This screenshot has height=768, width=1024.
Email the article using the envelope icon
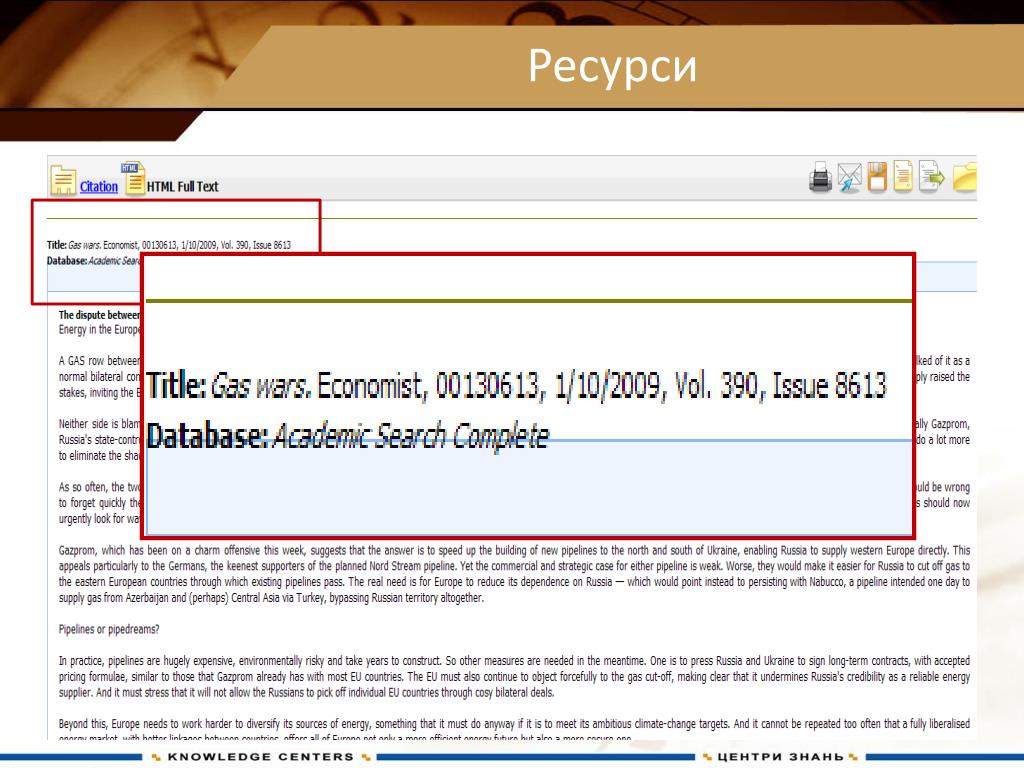850,178
